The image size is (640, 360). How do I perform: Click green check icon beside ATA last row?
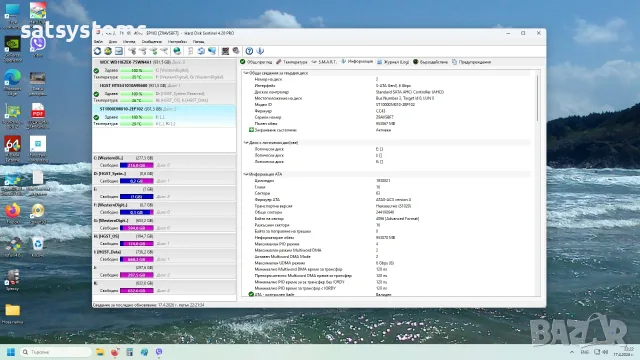(x=251, y=294)
